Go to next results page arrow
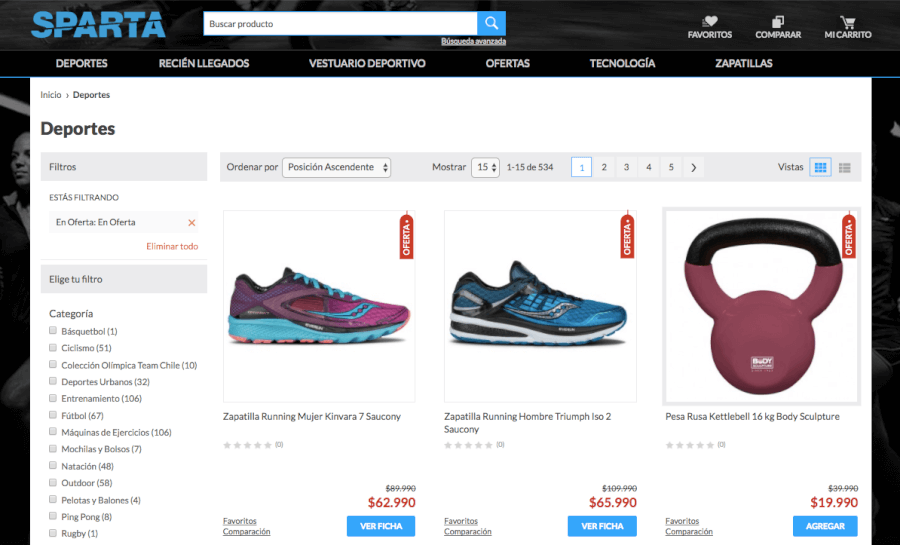The image size is (900, 545). (693, 168)
